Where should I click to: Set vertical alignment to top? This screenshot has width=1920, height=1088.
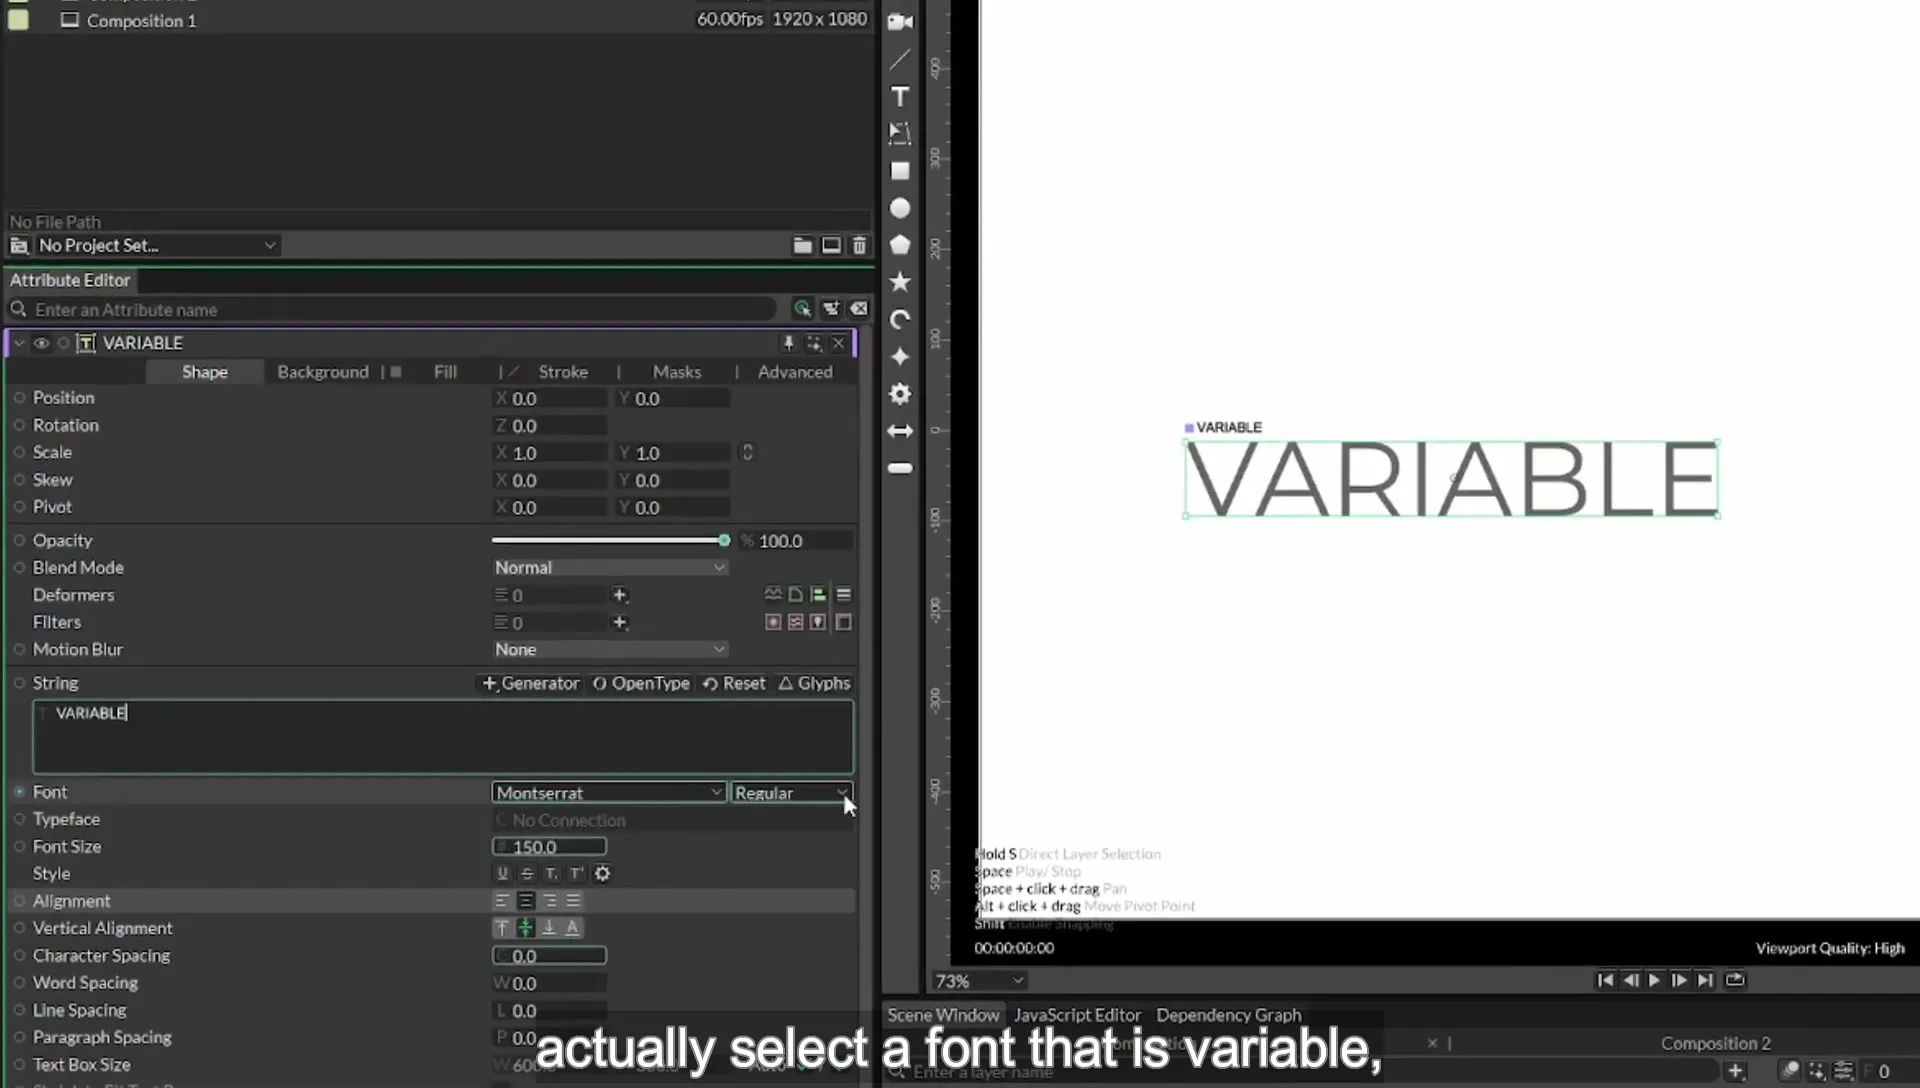pyautogui.click(x=502, y=928)
